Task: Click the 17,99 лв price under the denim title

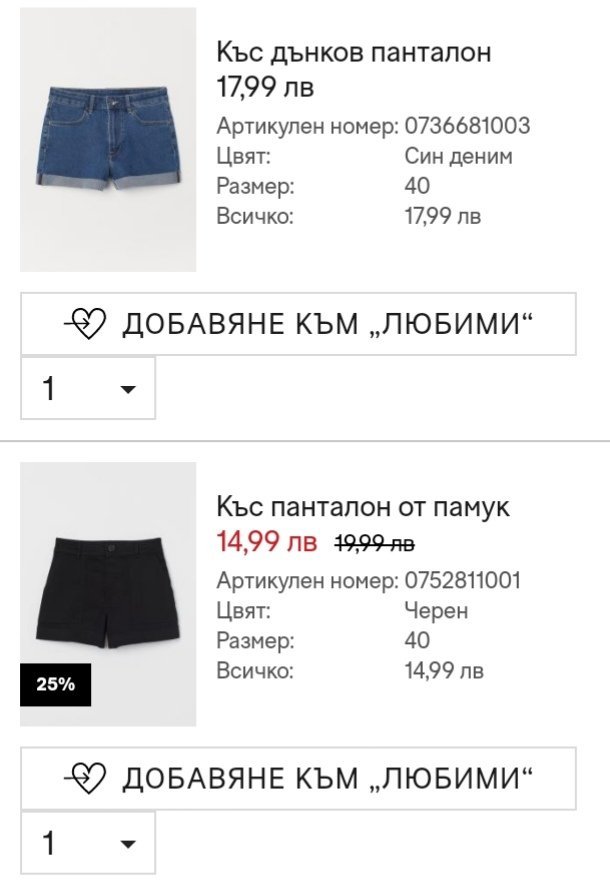Action: pos(265,88)
